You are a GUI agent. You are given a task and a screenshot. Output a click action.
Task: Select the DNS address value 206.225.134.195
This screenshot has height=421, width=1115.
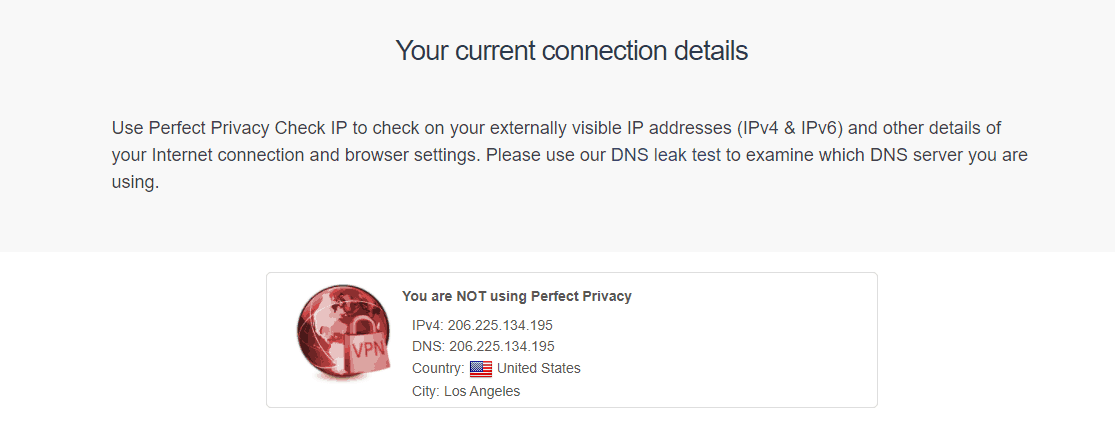click(x=502, y=346)
